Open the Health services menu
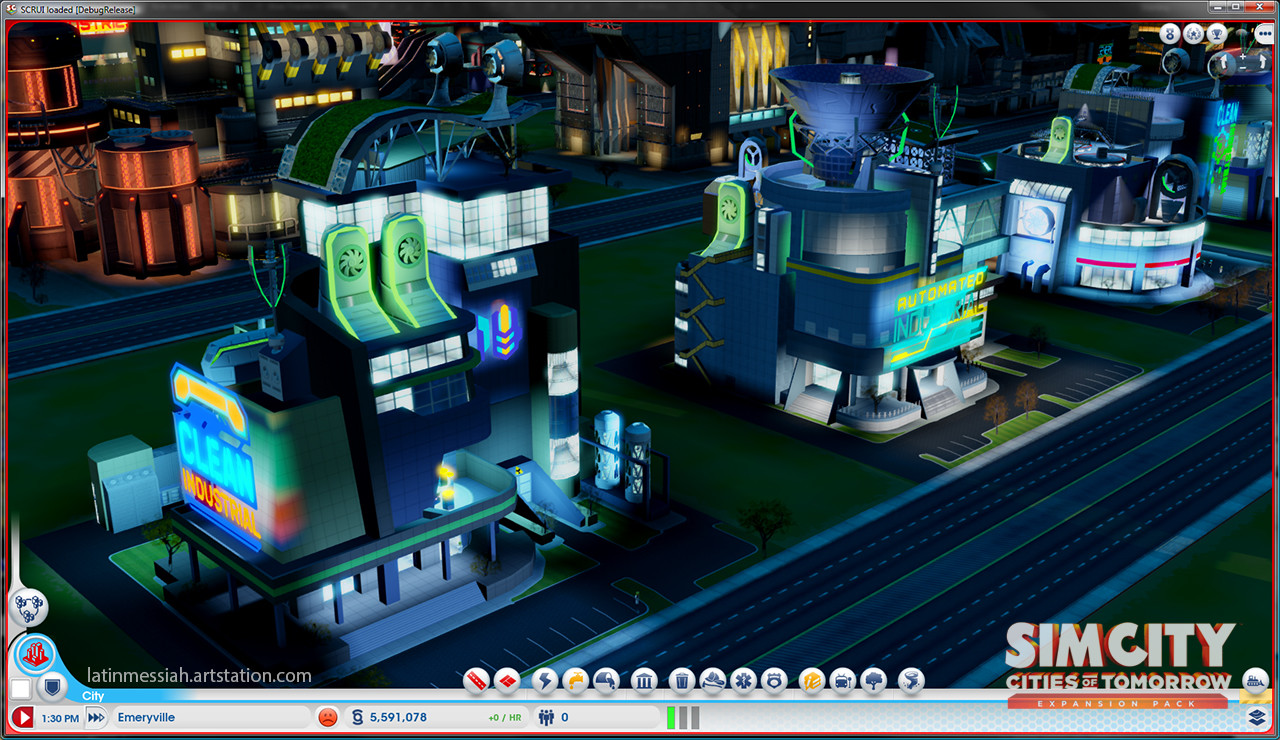The image size is (1280, 740). [743, 681]
